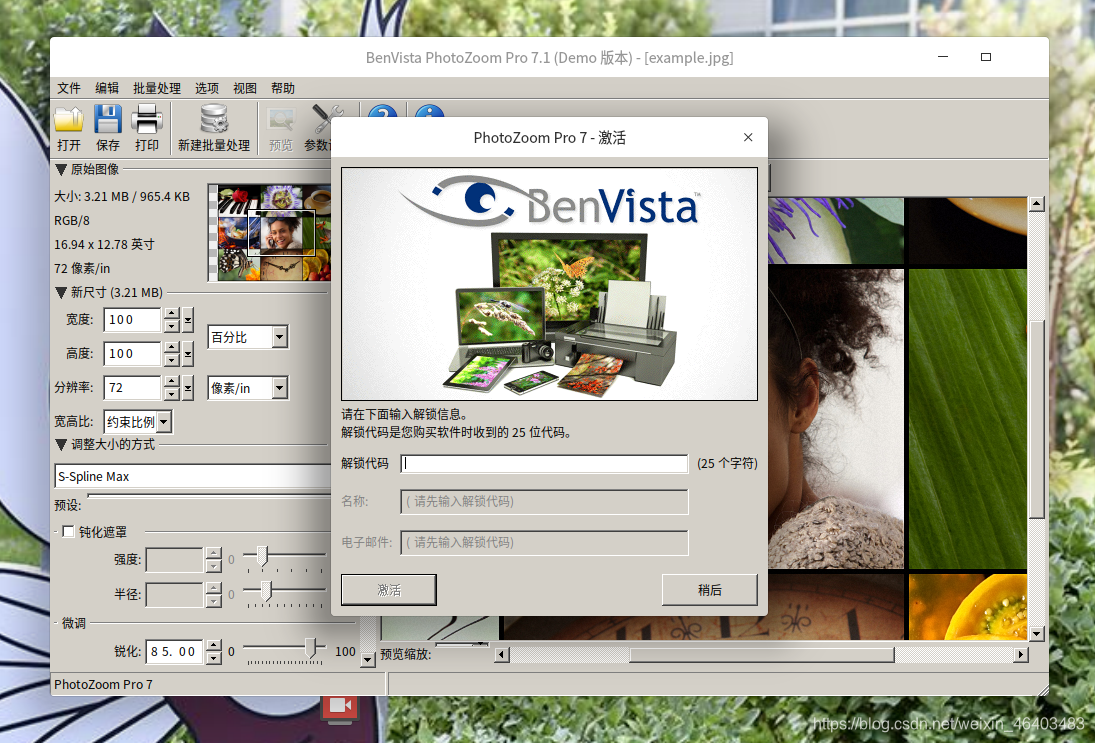Increase 锐化 with the up stepper
Viewport: 1095px width, 743px height.
tap(214, 646)
